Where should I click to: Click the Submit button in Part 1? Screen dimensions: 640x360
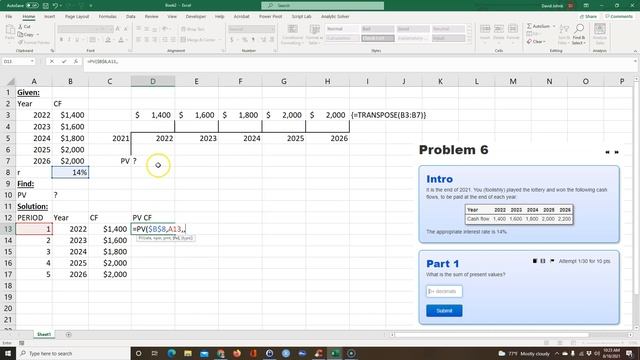(x=444, y=311)
